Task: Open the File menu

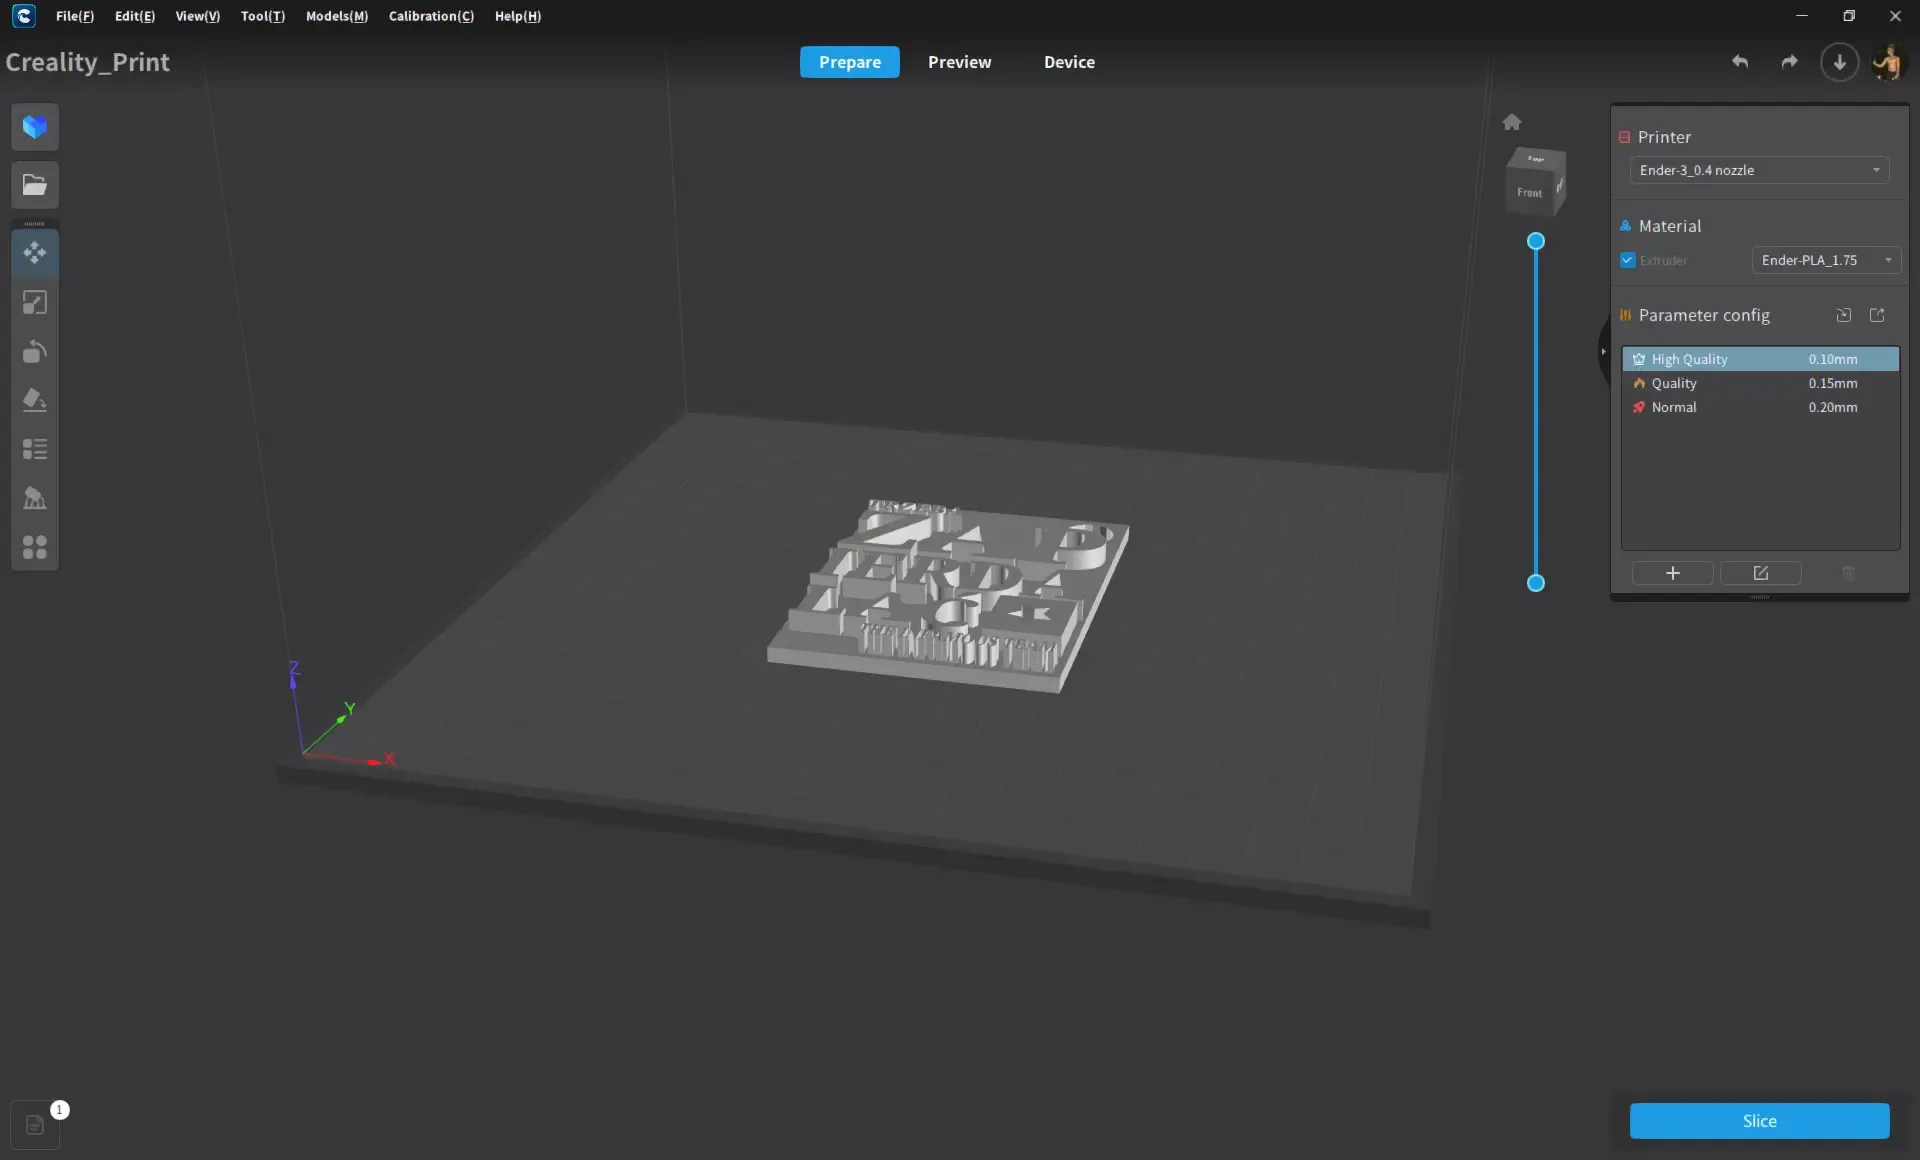Action: pyautogui.click(x=75, y=16)
